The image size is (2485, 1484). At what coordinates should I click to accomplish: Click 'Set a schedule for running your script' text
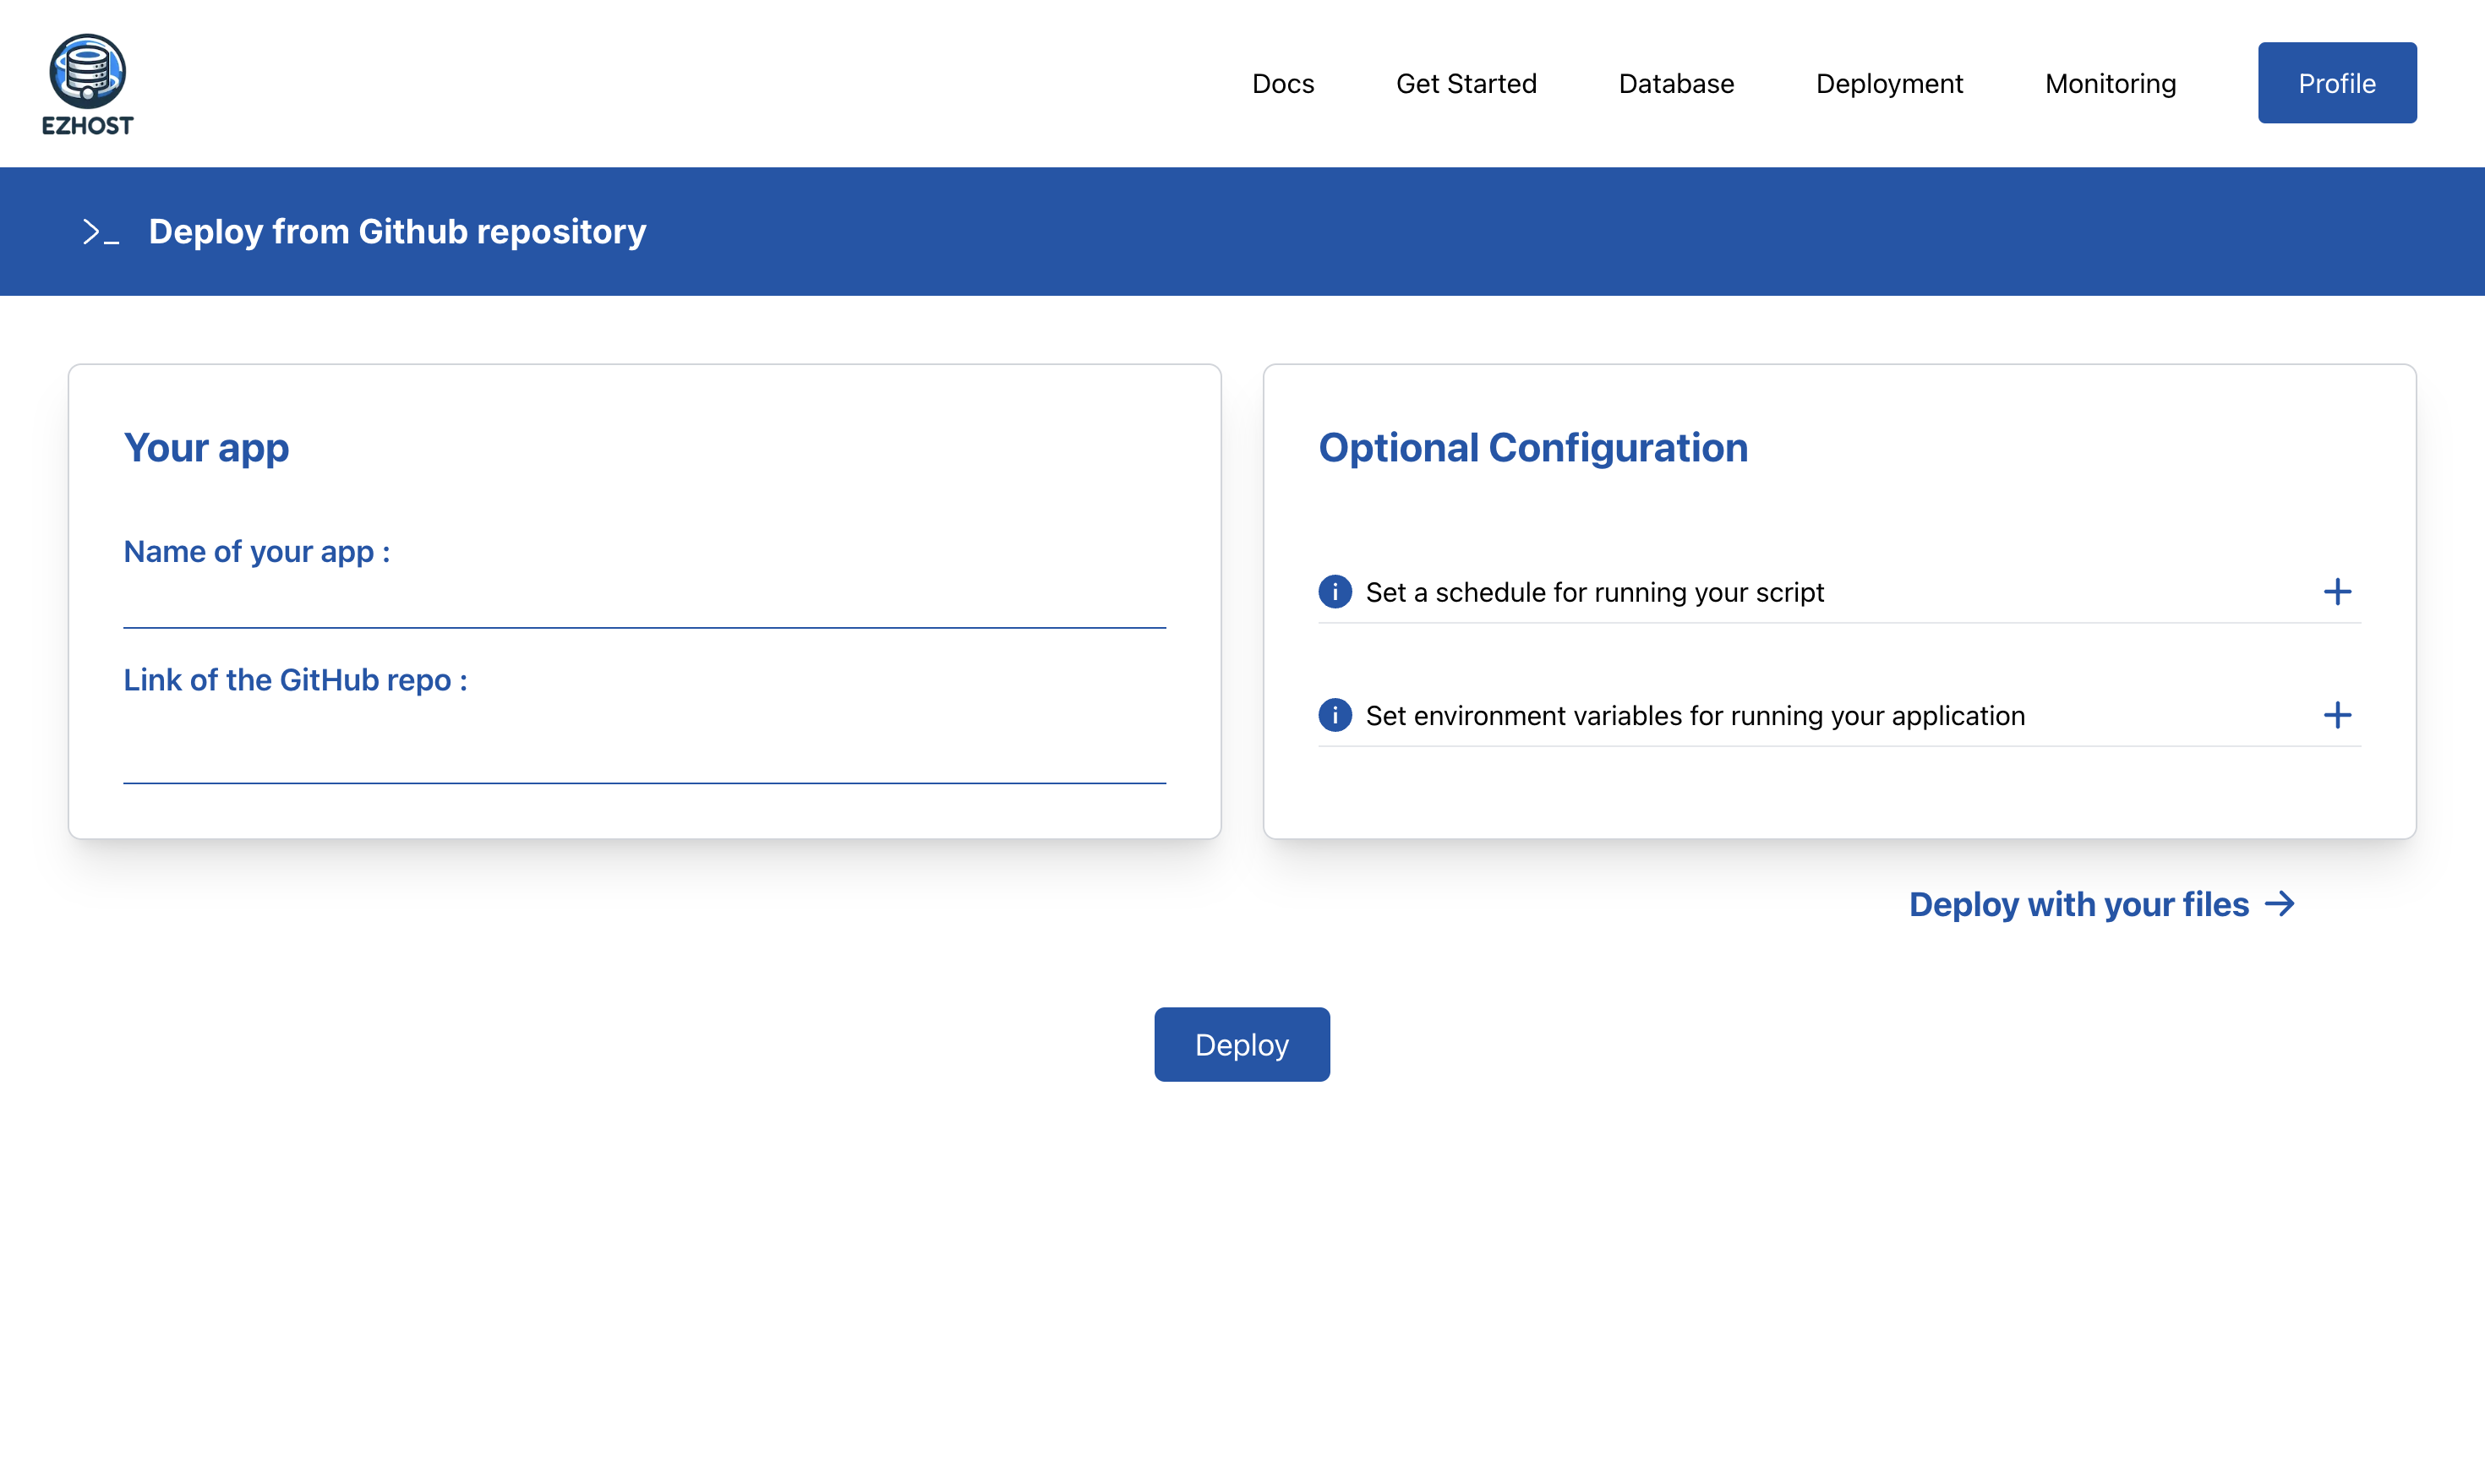1594,592
